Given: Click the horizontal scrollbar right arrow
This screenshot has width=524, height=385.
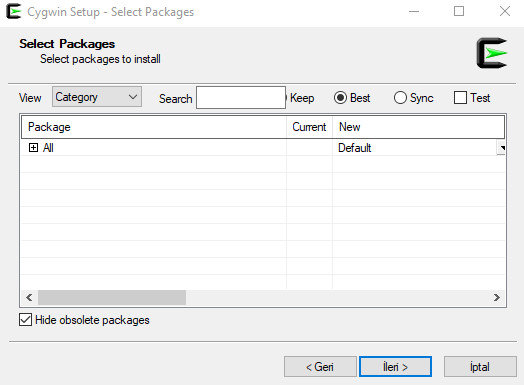Looking at the screenshot, I should tap(497, 297).
